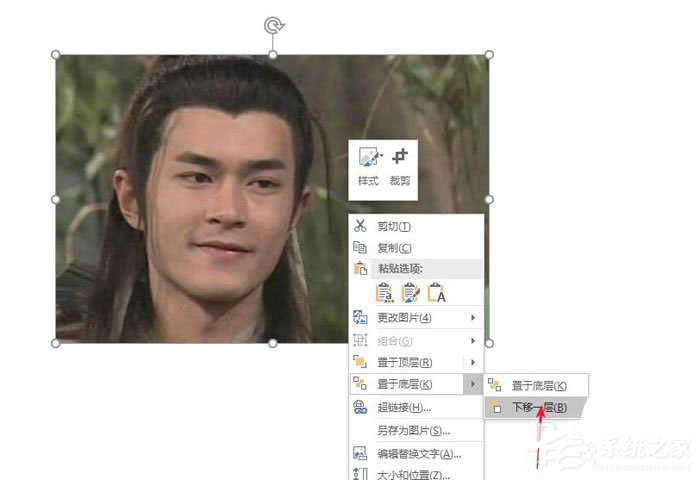Click the bottom-center resize handle of picture
The image size is (700, 480).
(x=272, y=343)
